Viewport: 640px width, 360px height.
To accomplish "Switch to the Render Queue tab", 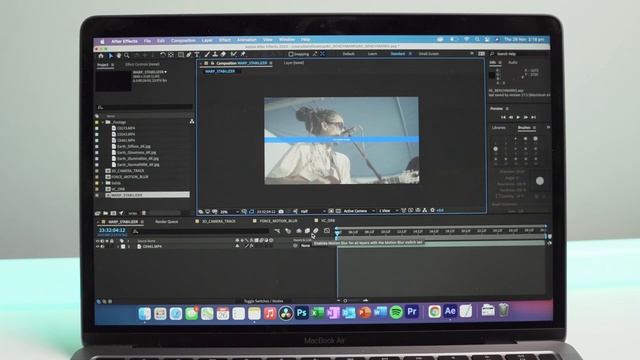I will (167, 222).
